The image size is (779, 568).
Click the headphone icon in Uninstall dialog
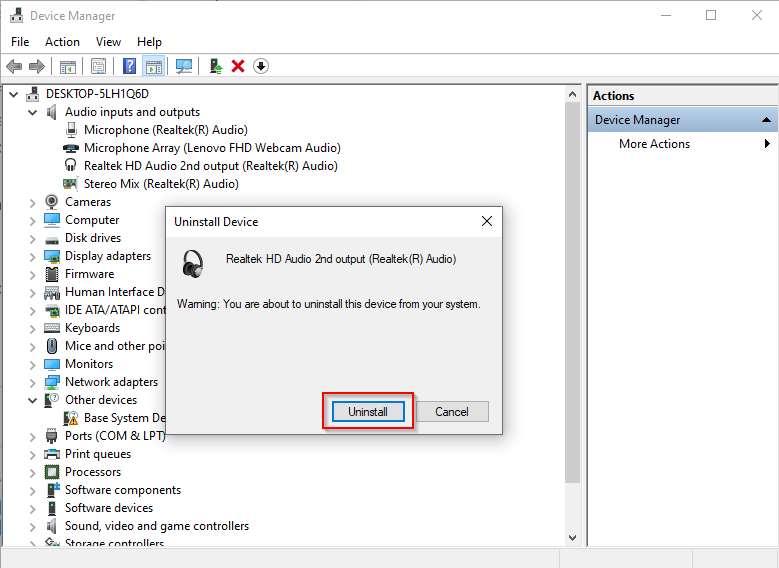[x=193, y=263]
